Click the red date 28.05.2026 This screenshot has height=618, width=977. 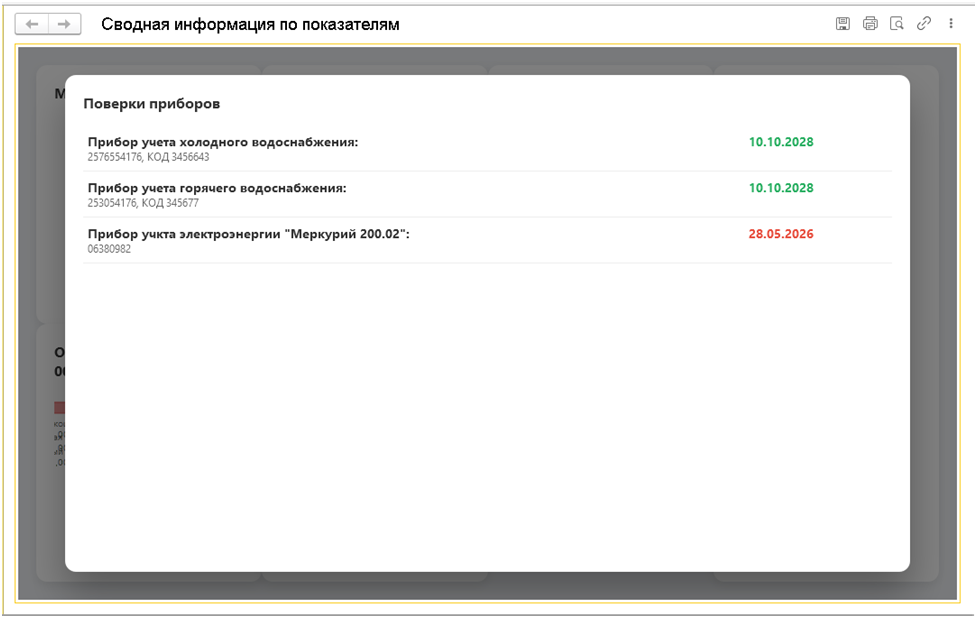[x=781, y=234]
